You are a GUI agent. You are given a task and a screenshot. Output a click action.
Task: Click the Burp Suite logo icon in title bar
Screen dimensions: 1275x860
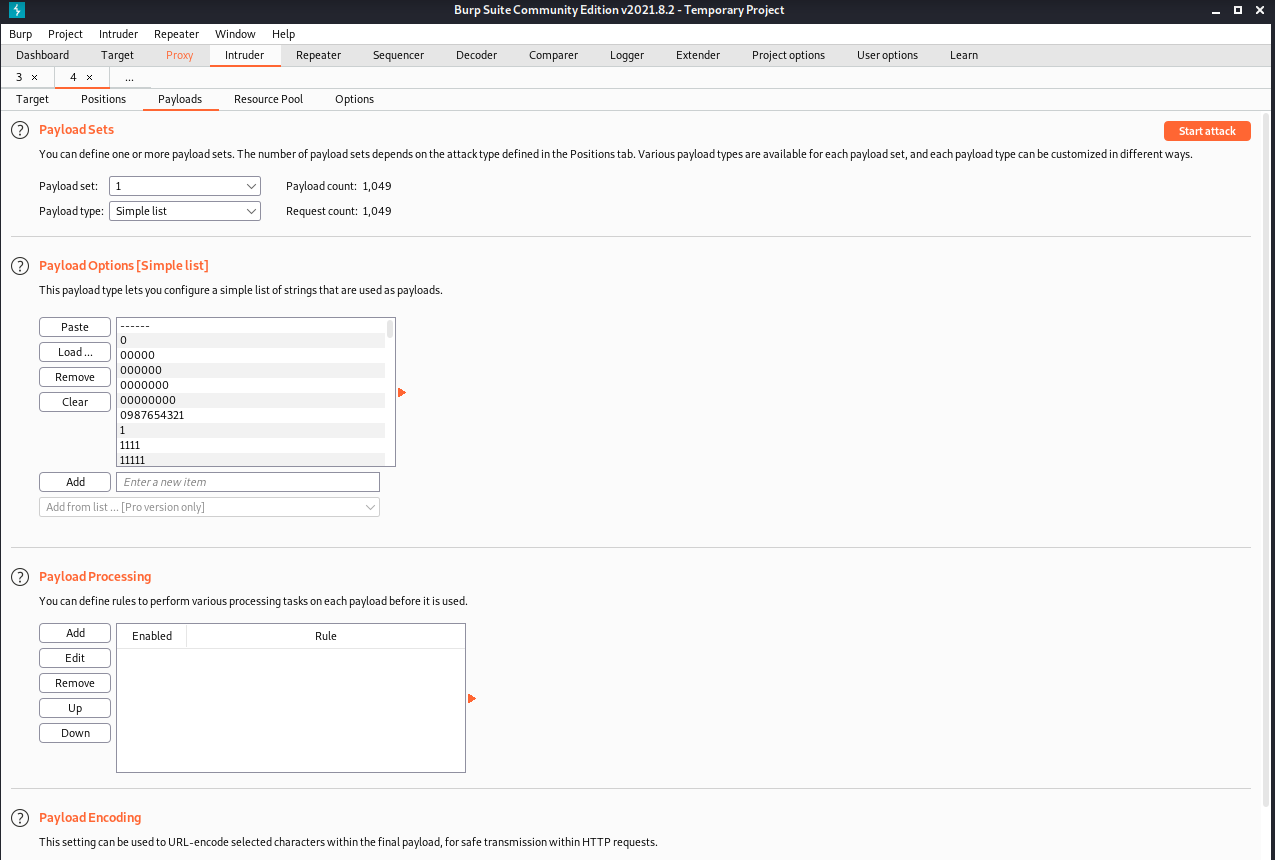[x=15, y=10]
